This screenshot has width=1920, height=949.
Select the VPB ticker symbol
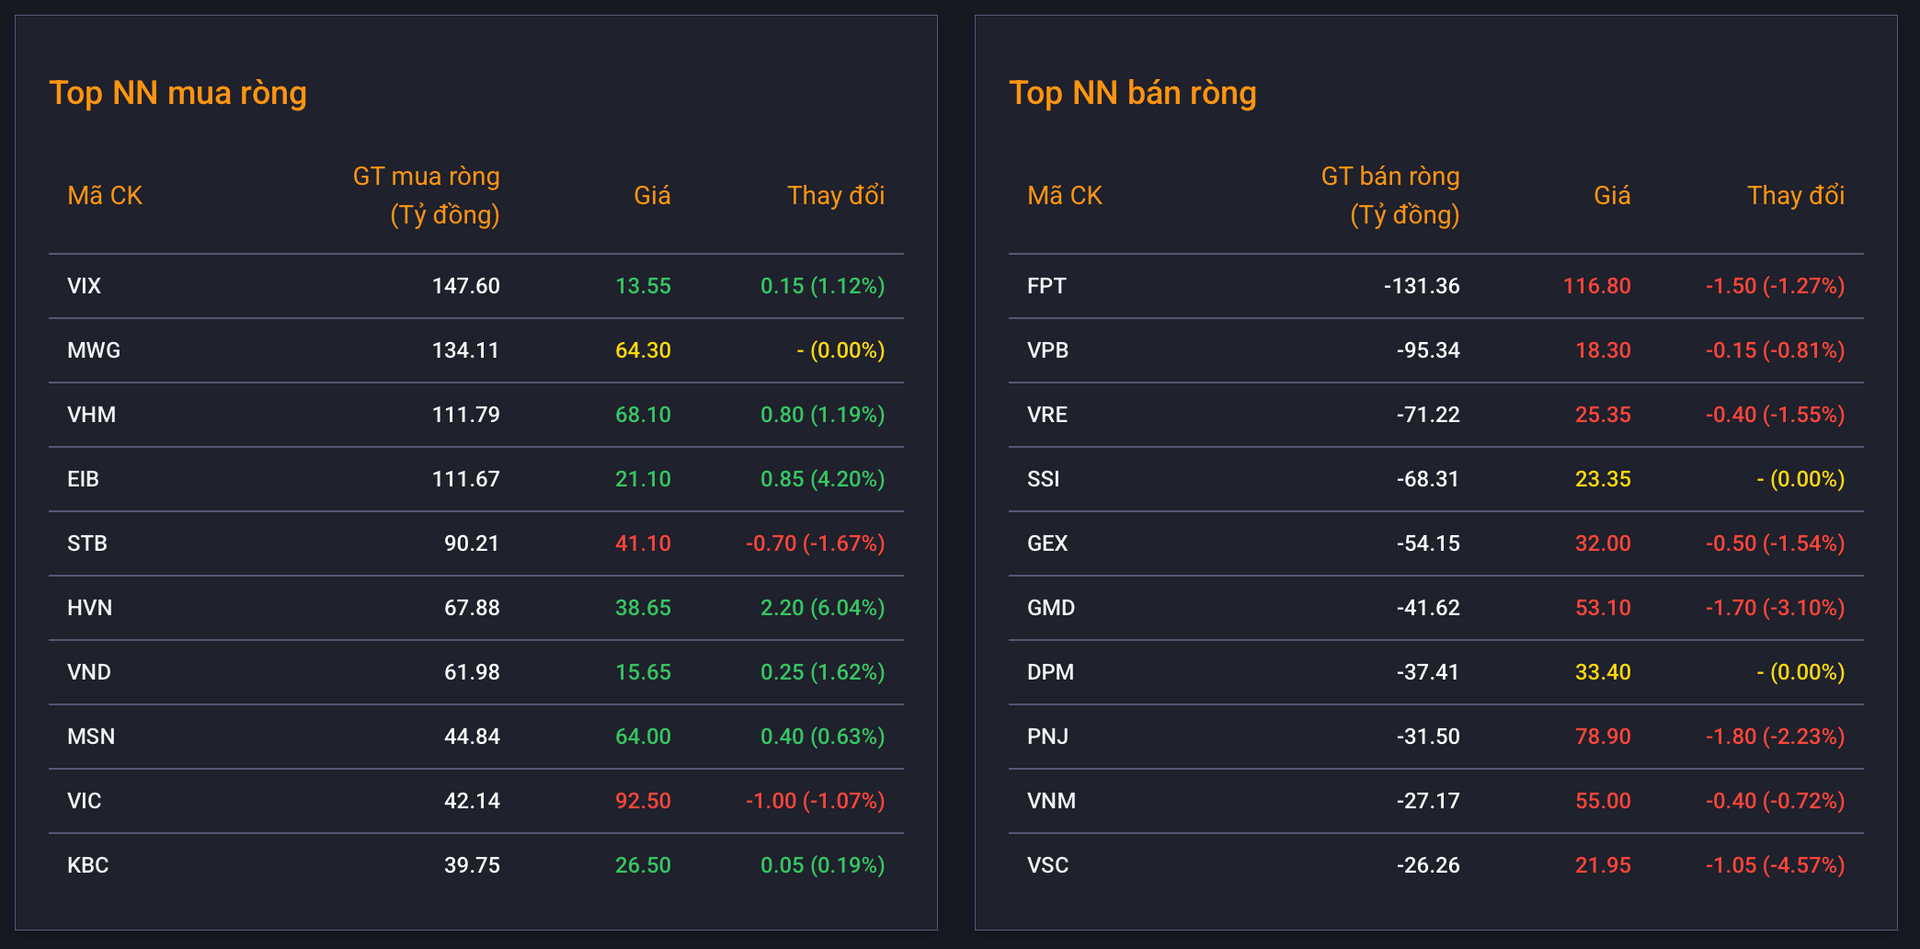[x=1048, y=350]
